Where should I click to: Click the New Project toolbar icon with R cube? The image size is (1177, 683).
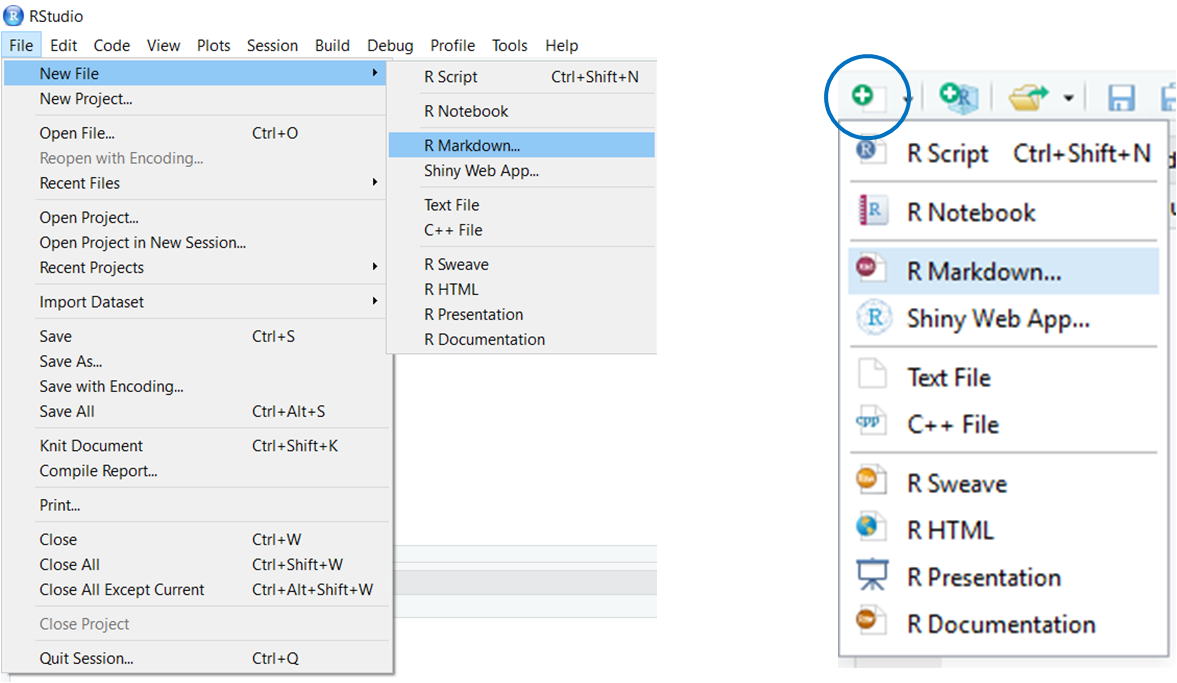pos(959,96)
